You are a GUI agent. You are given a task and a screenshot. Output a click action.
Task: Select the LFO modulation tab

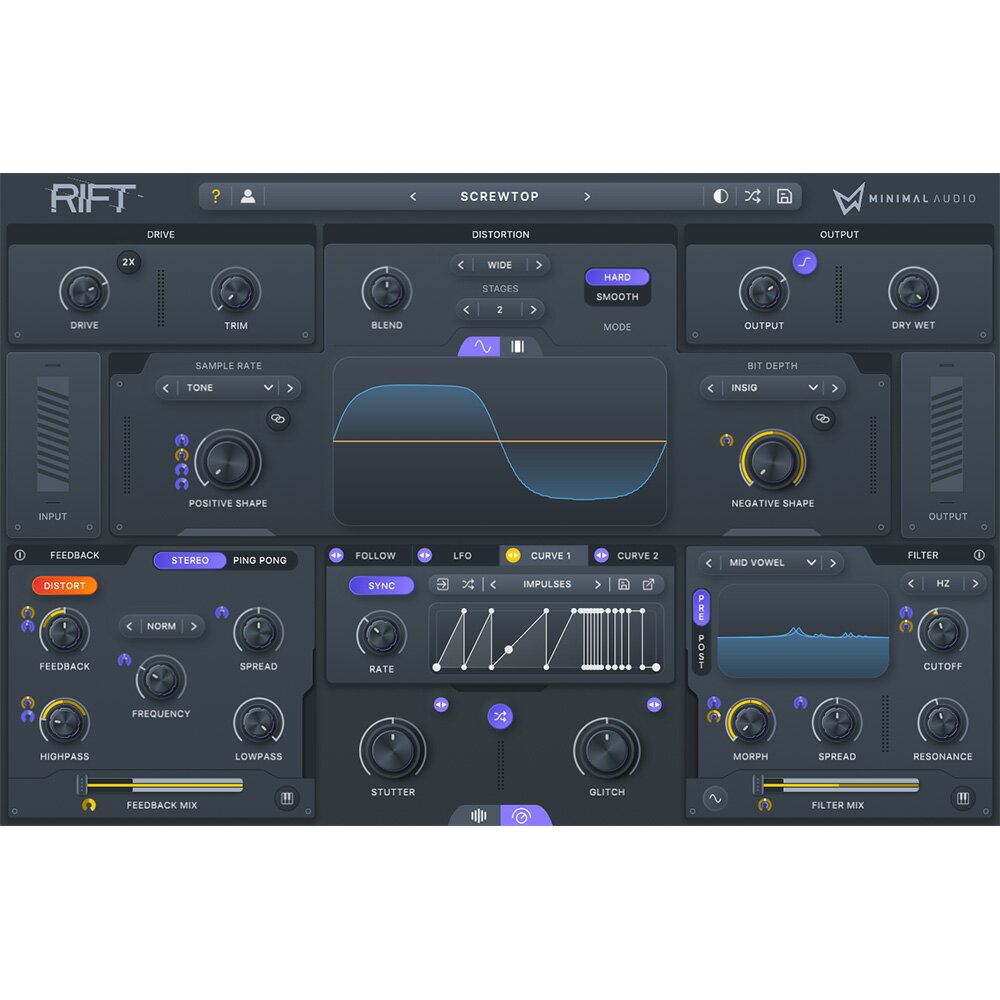[461, 556]
